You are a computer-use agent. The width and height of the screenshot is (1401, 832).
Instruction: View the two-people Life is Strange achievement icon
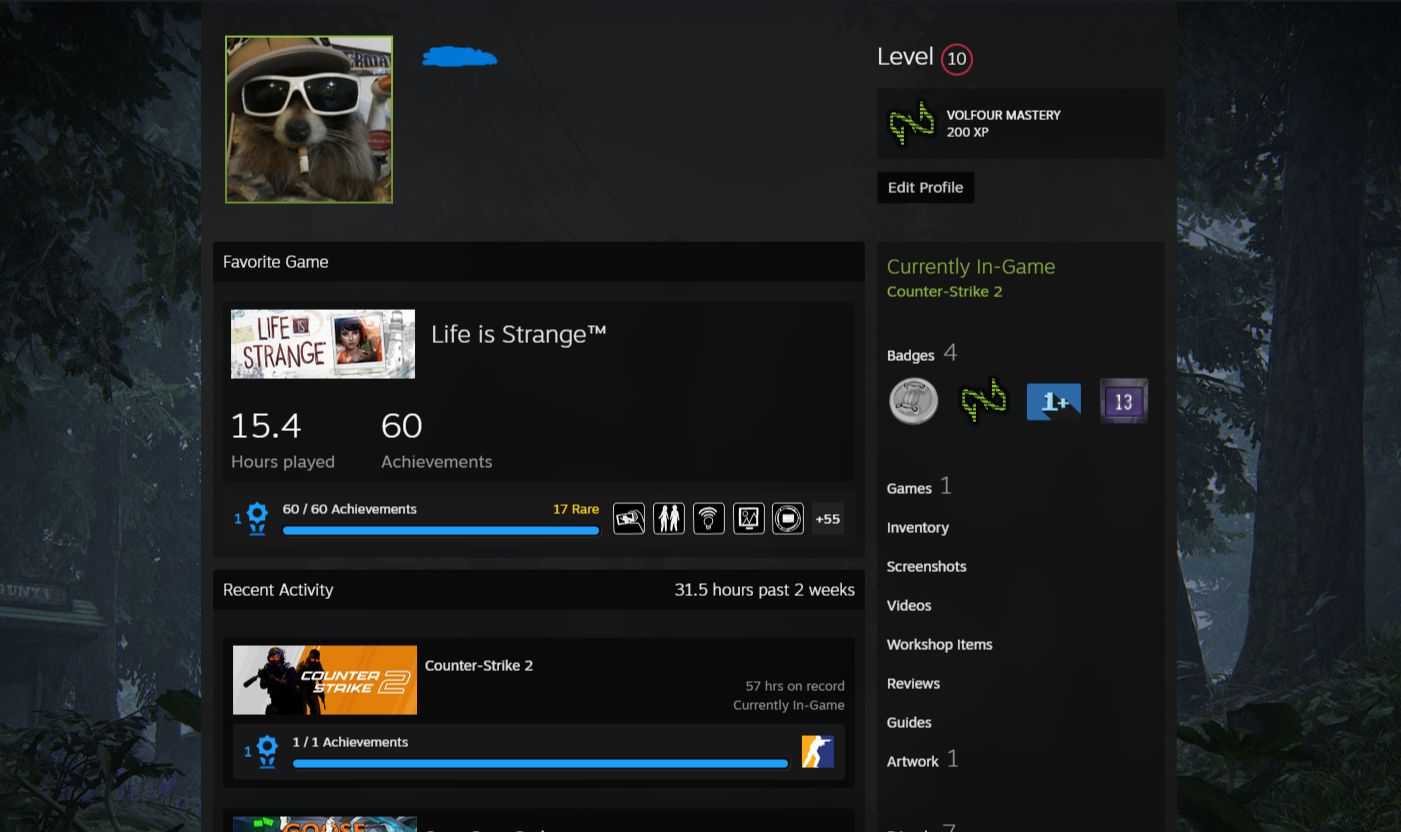tap(669, 518)
